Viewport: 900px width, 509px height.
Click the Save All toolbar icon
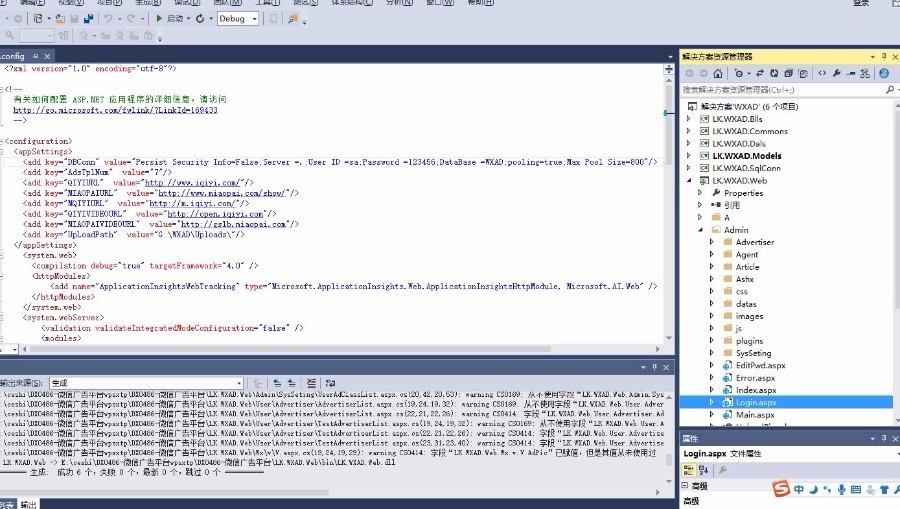(88, 18)
